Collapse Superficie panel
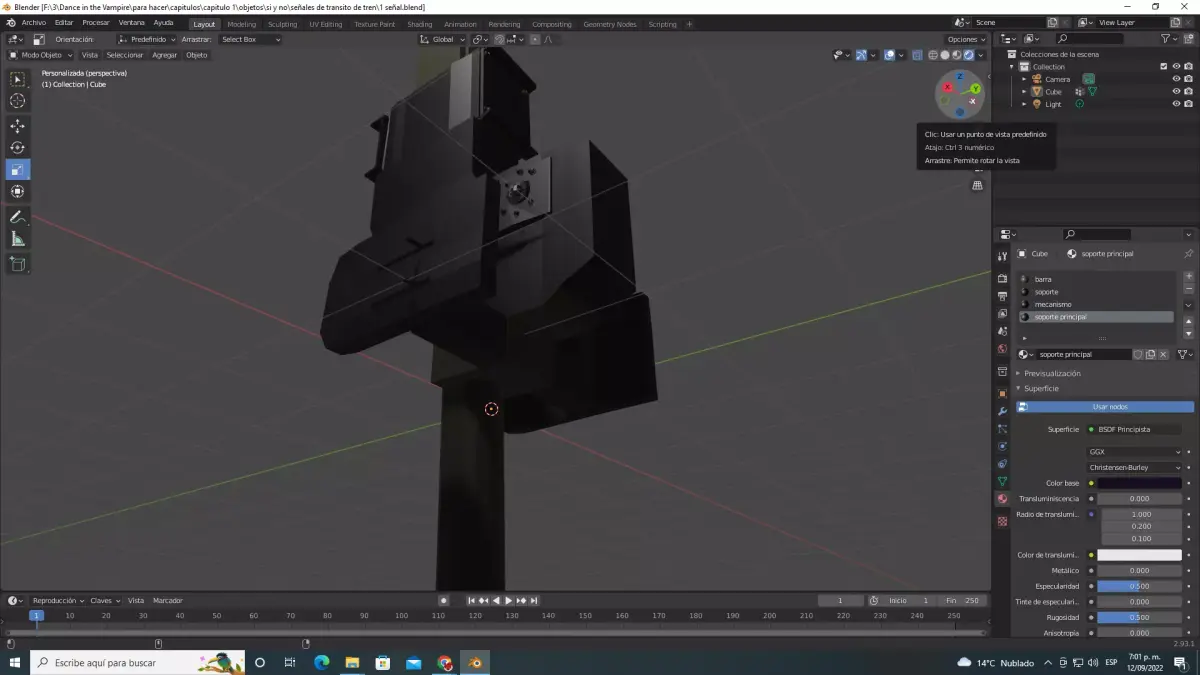 tap(1040, 388)
